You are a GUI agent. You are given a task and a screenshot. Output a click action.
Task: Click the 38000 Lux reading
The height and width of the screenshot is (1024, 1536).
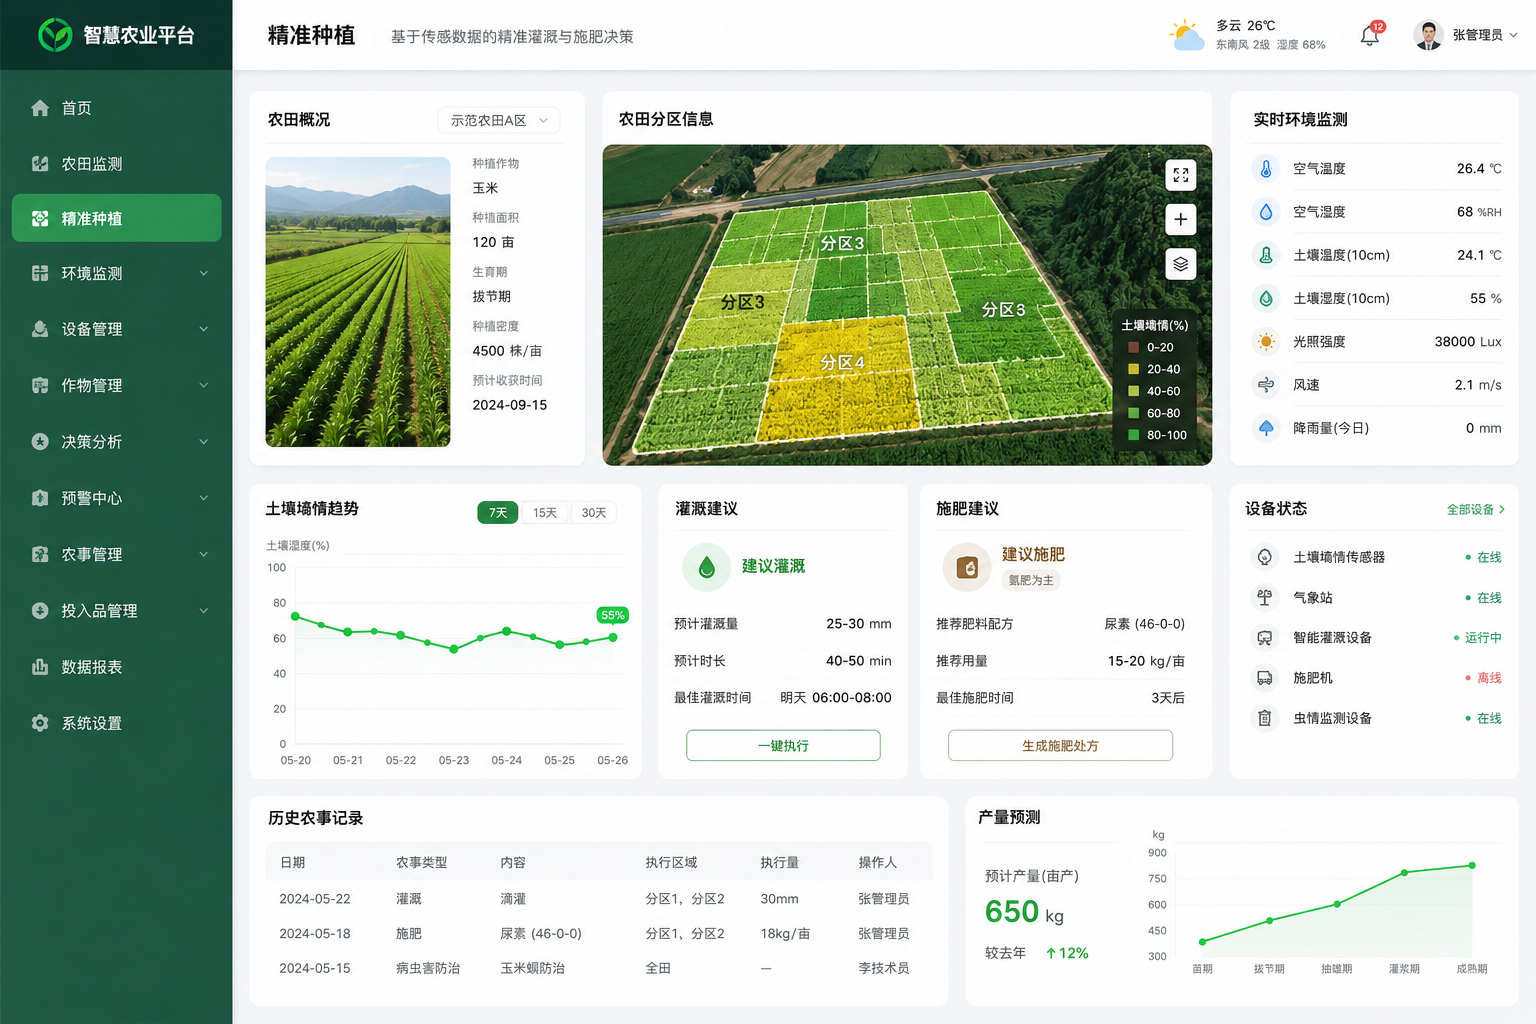coord(1468,341)
